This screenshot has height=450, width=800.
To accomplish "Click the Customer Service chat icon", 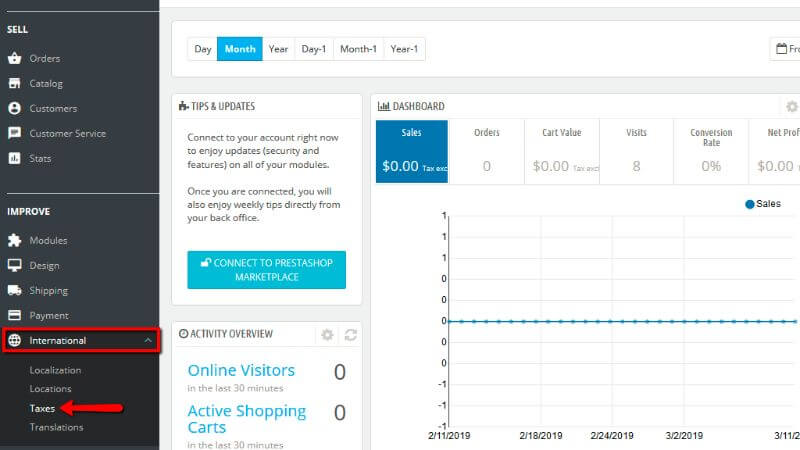I will click(14, 133).
